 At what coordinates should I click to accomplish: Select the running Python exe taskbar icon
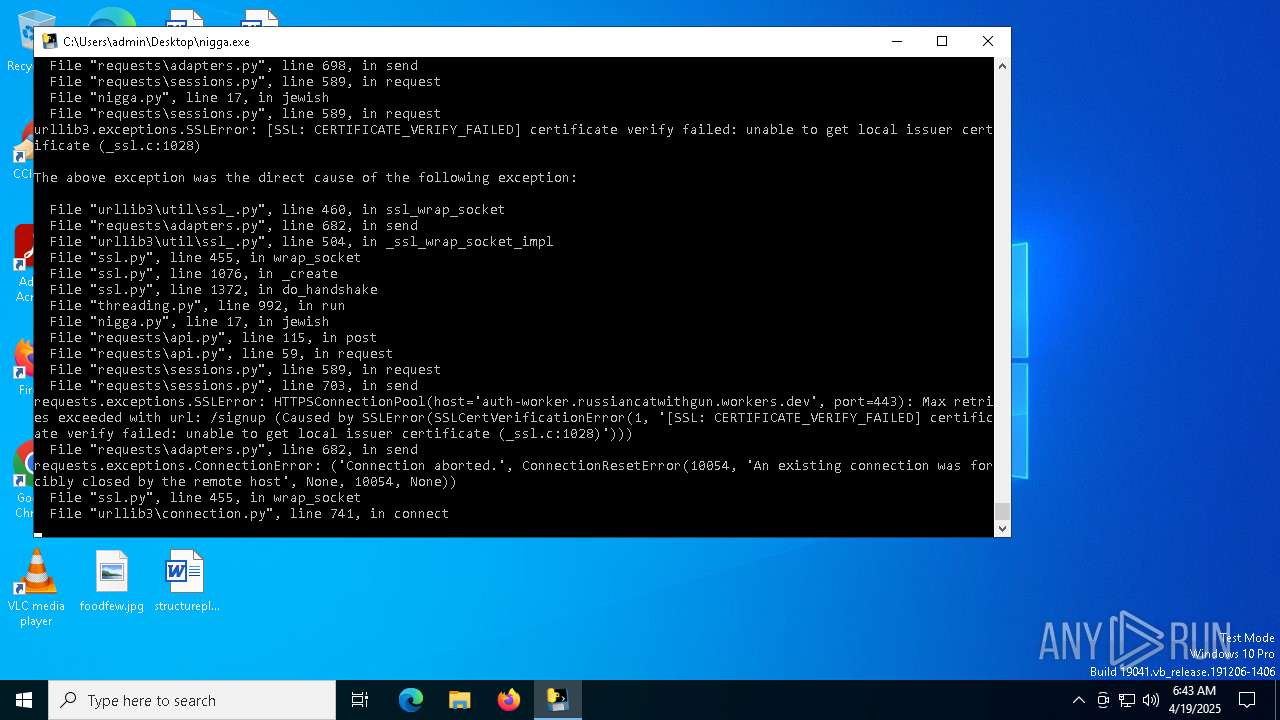557,700
